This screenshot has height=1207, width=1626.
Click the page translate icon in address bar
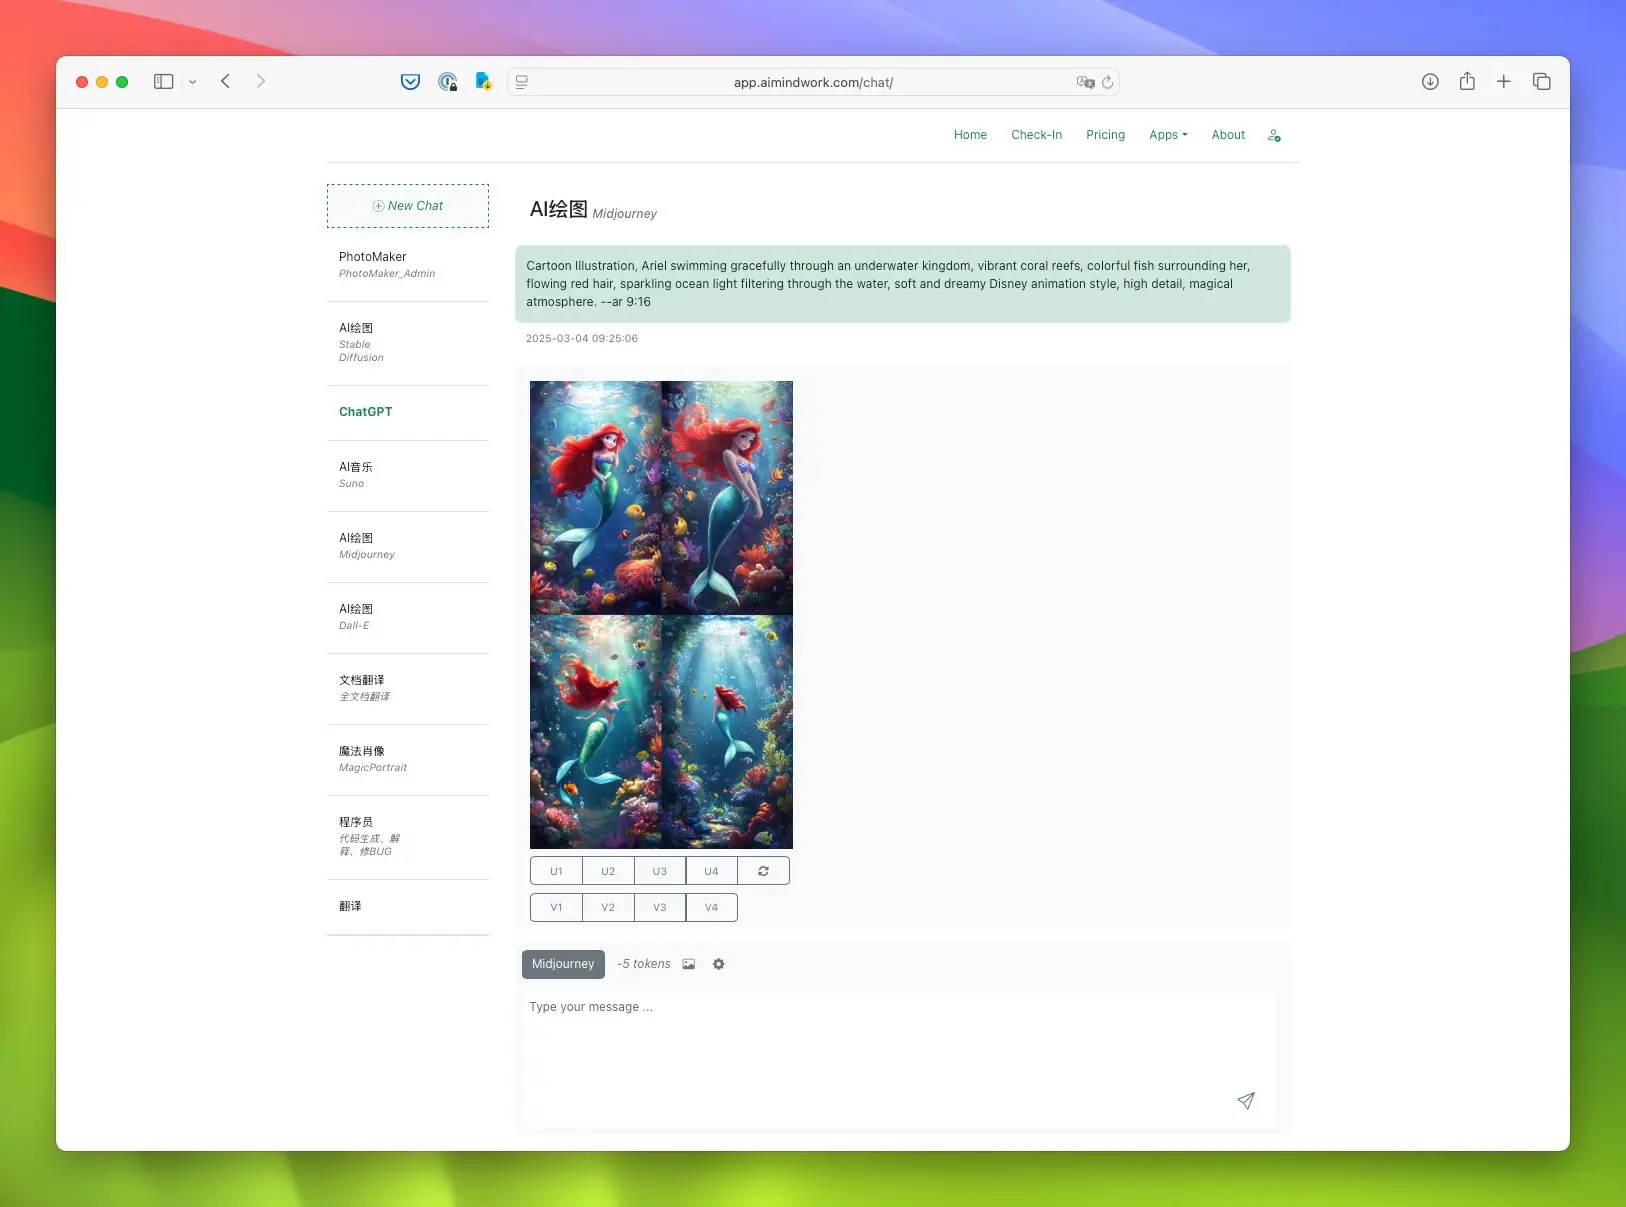[1085, 82]
